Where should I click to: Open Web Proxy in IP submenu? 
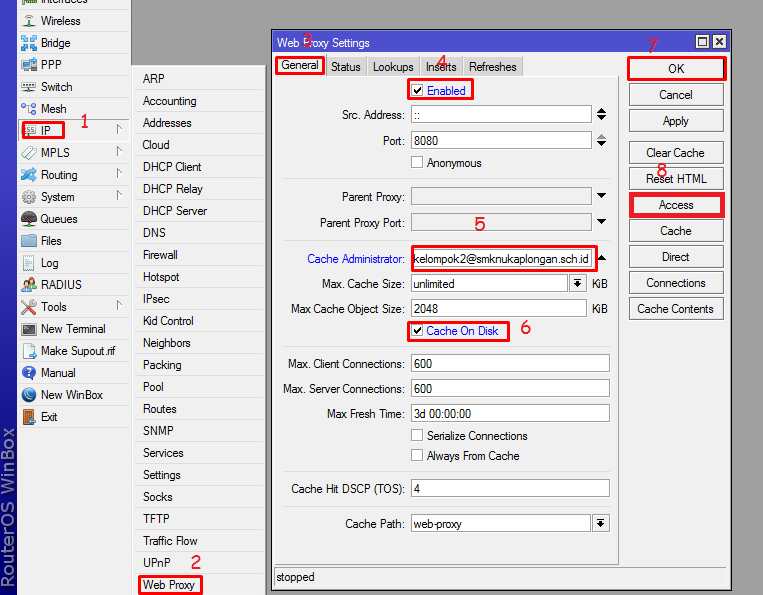(x=168, y=584)
